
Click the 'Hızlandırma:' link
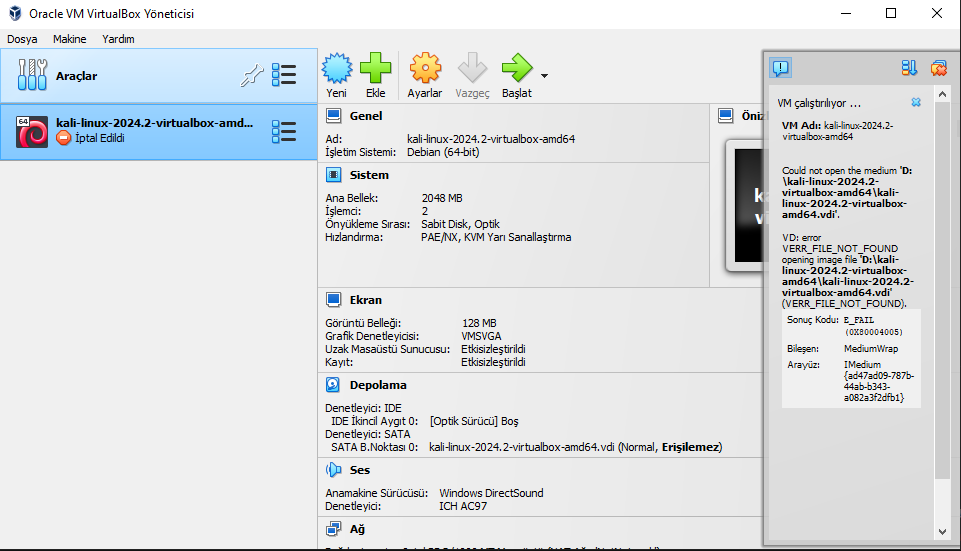[354, 237]
